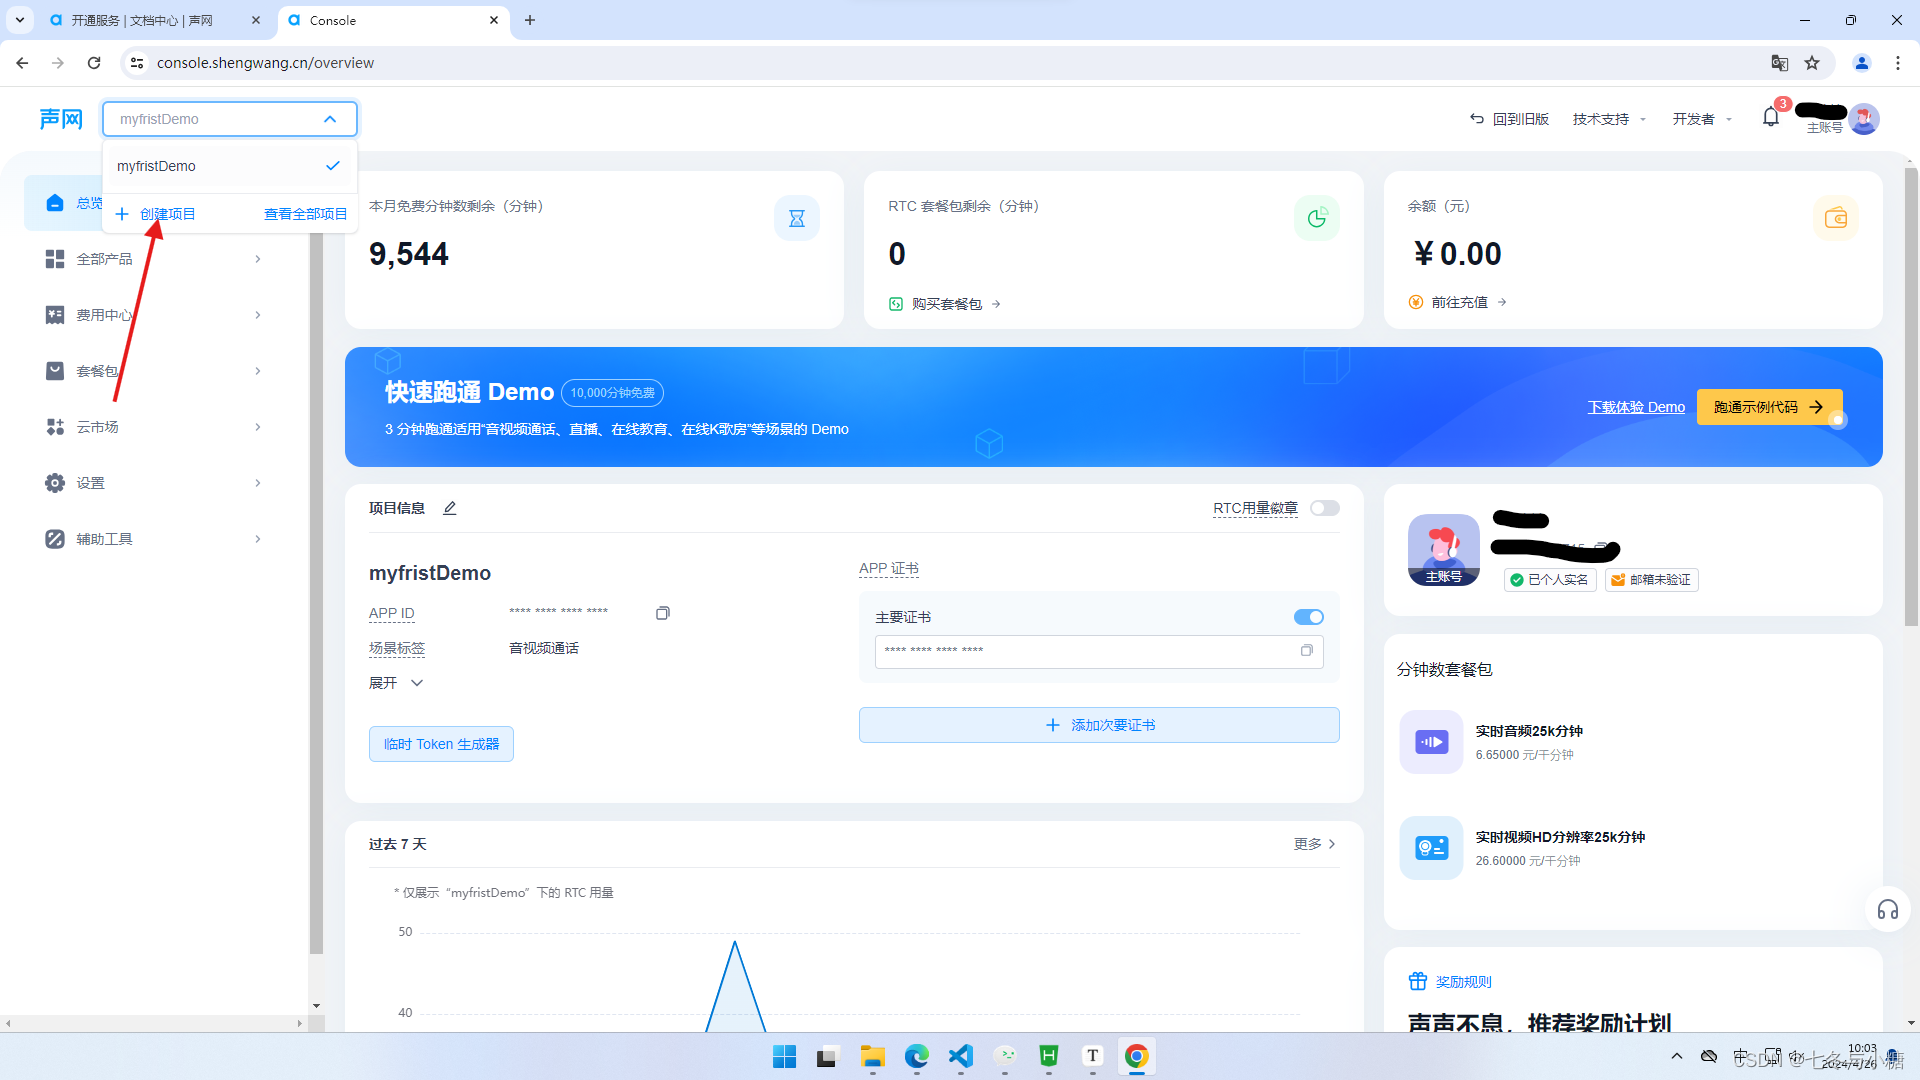This screenshot has width=1920, height=1080.
Task: Click the 主要证书 masked value field
Action: pyautogui.click(x=1099, y=651)
